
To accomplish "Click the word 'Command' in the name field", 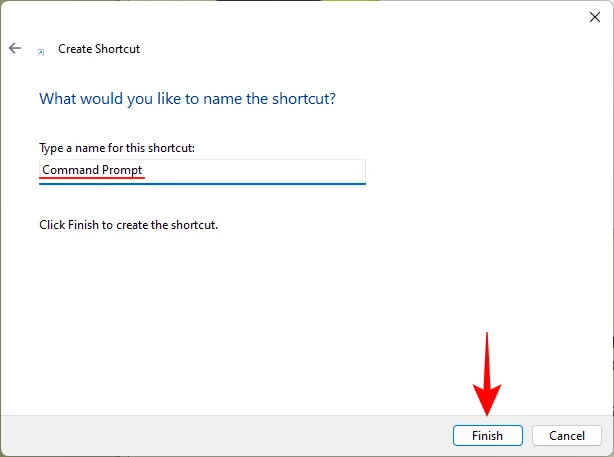I will click(70, 170).
